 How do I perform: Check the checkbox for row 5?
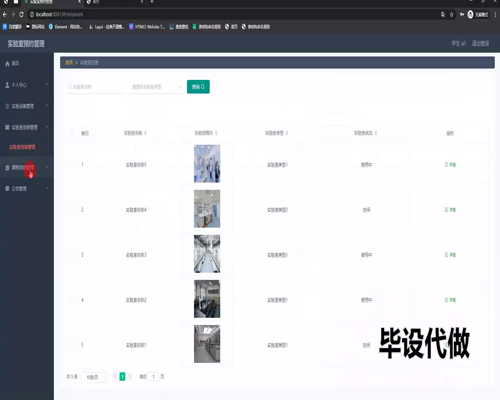pyautogui.click(x=72, y=345)
